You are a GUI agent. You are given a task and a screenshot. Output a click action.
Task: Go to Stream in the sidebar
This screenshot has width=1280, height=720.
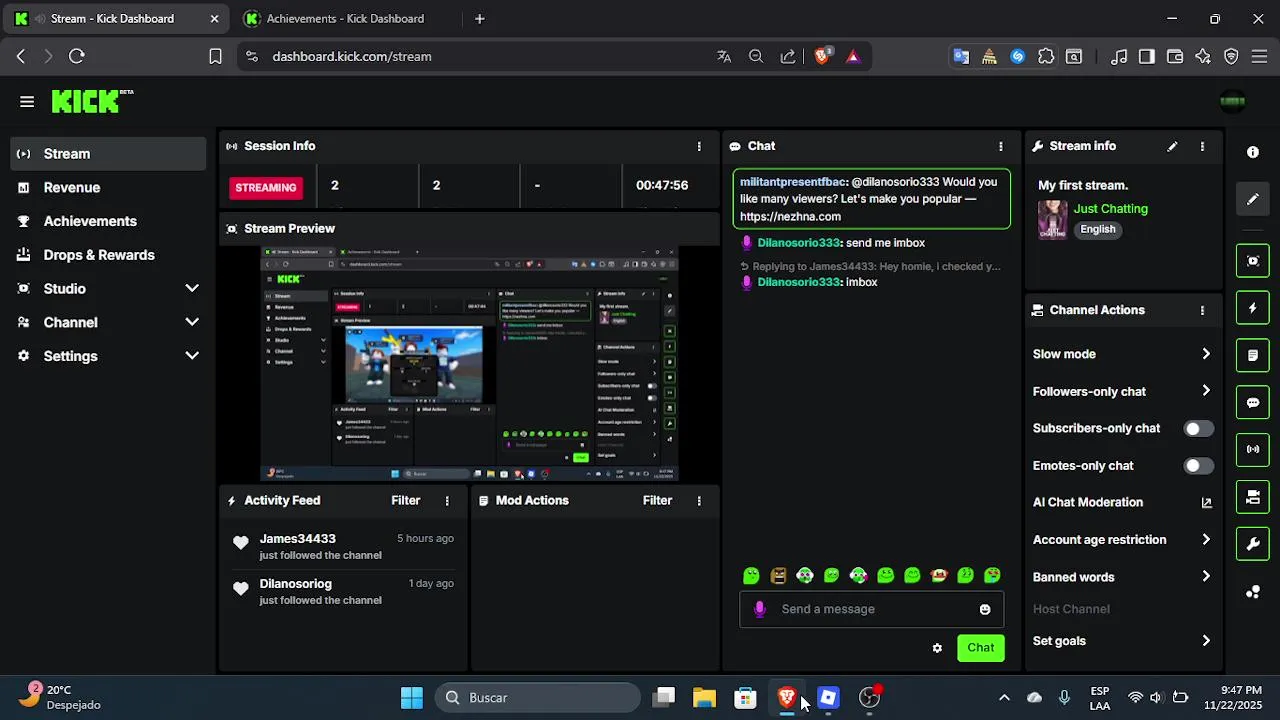click(108, 154)
